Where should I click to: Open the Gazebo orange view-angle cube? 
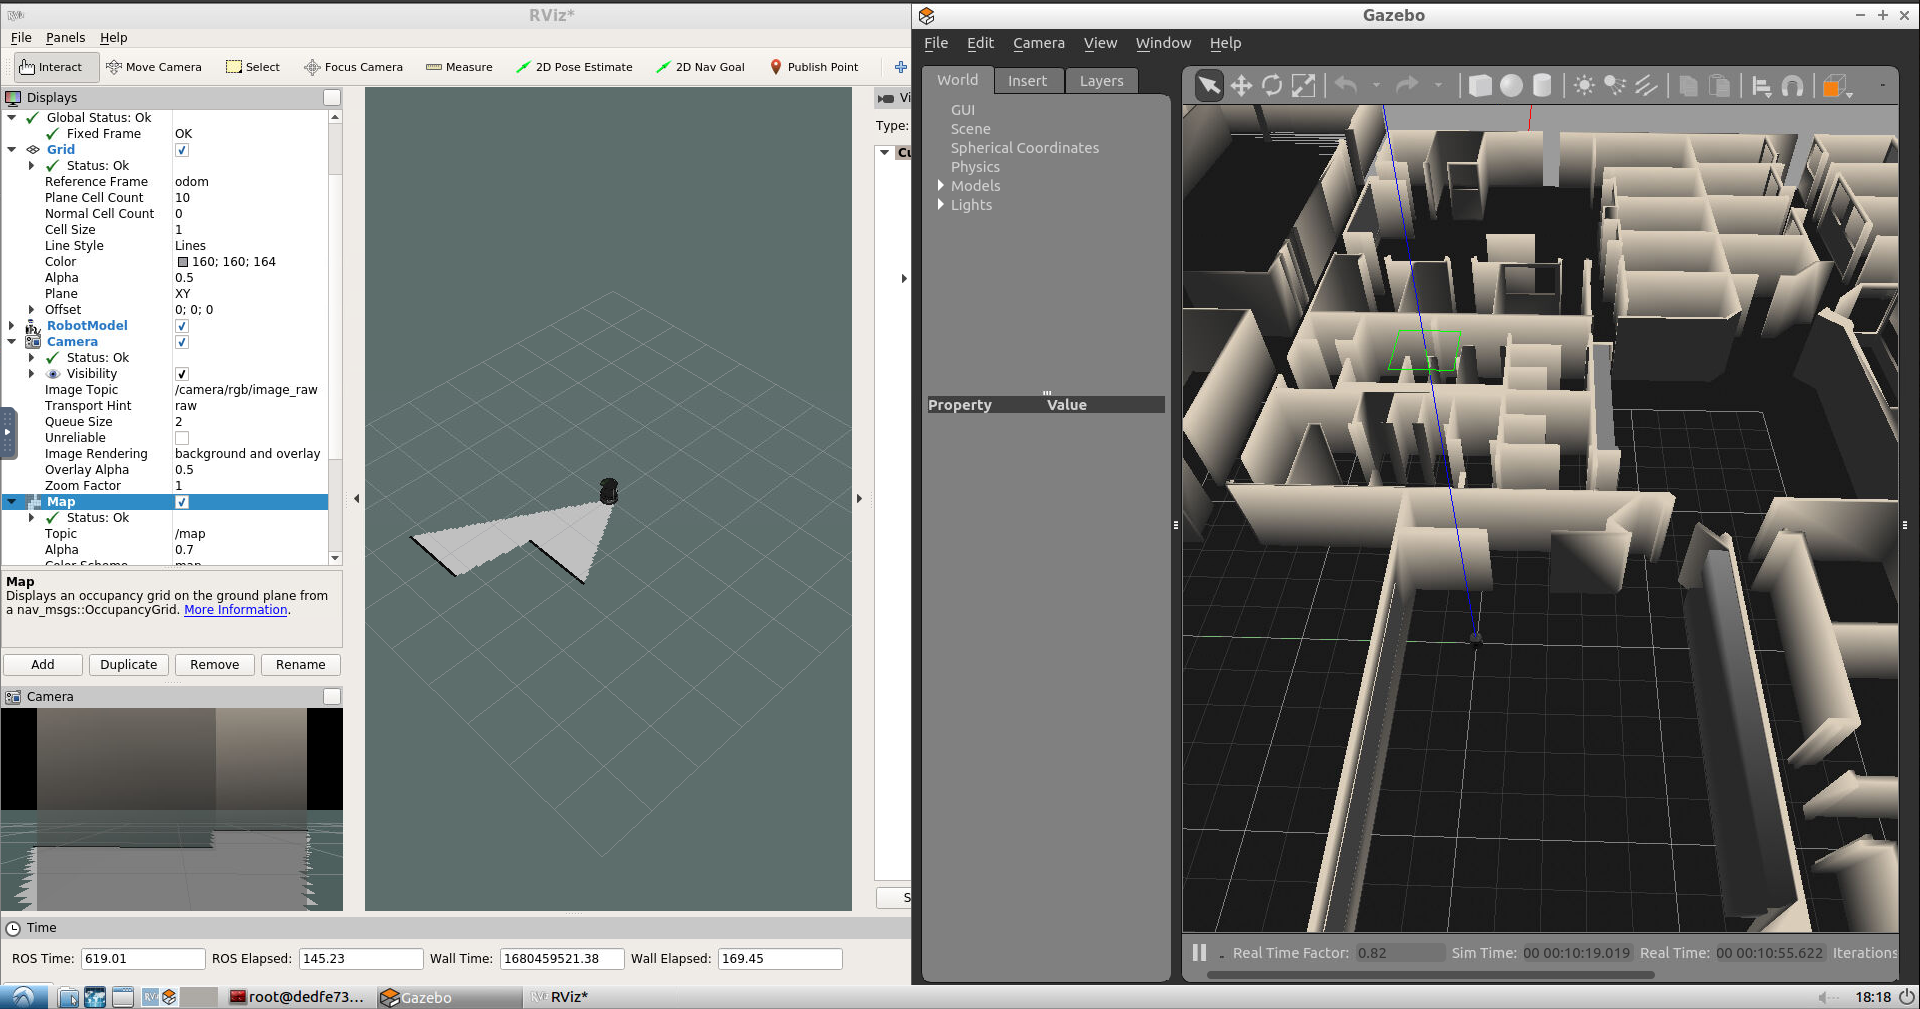[1834, 86]
